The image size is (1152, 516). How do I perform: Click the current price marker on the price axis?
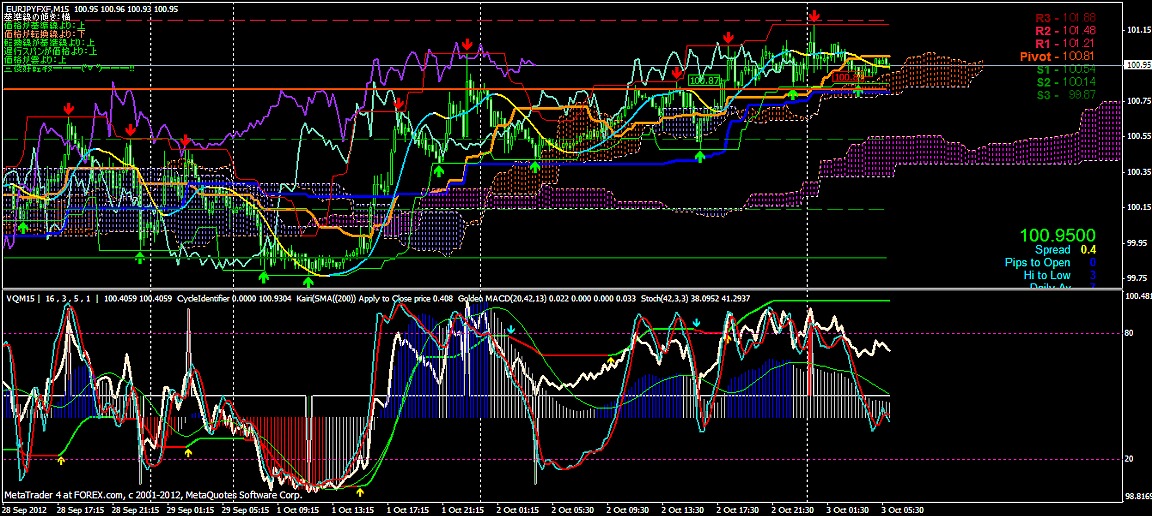point(1137,65)
